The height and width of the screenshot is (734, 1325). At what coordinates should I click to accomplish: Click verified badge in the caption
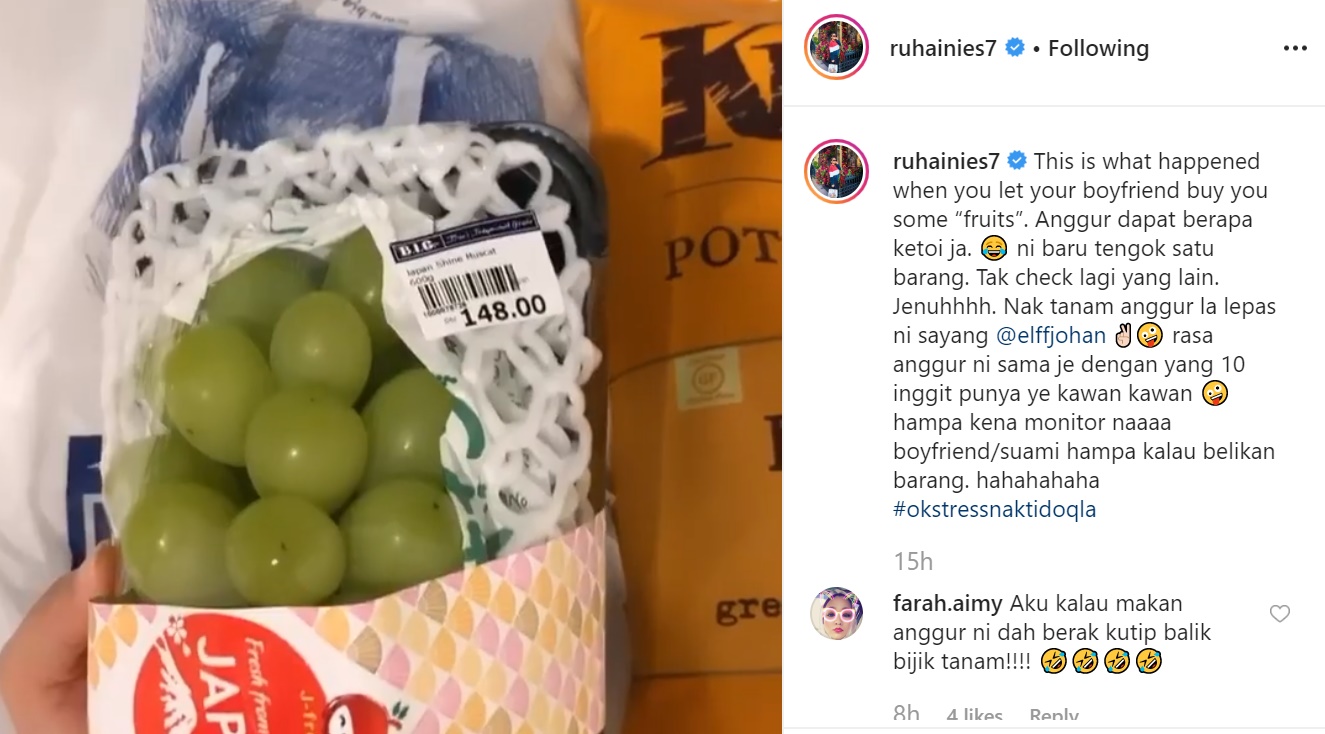click(x=1016, y=161)
